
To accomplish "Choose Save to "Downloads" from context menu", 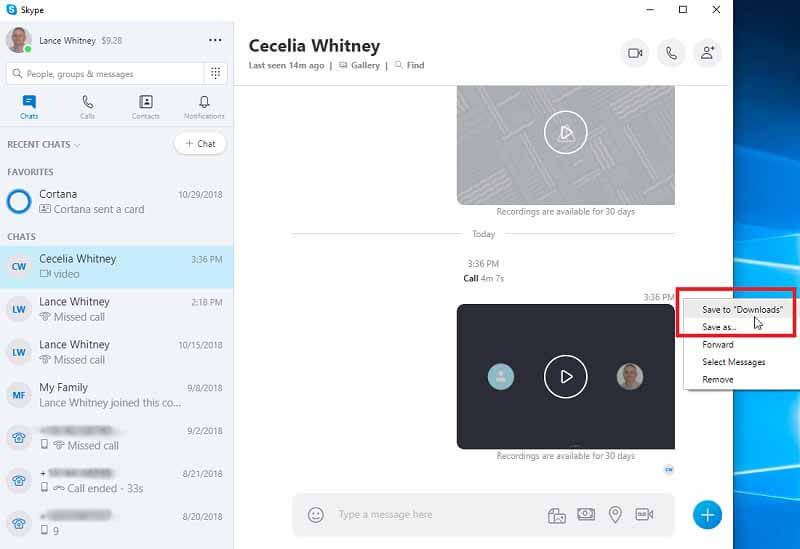I will pyautogui.click(x=741, y=310).
